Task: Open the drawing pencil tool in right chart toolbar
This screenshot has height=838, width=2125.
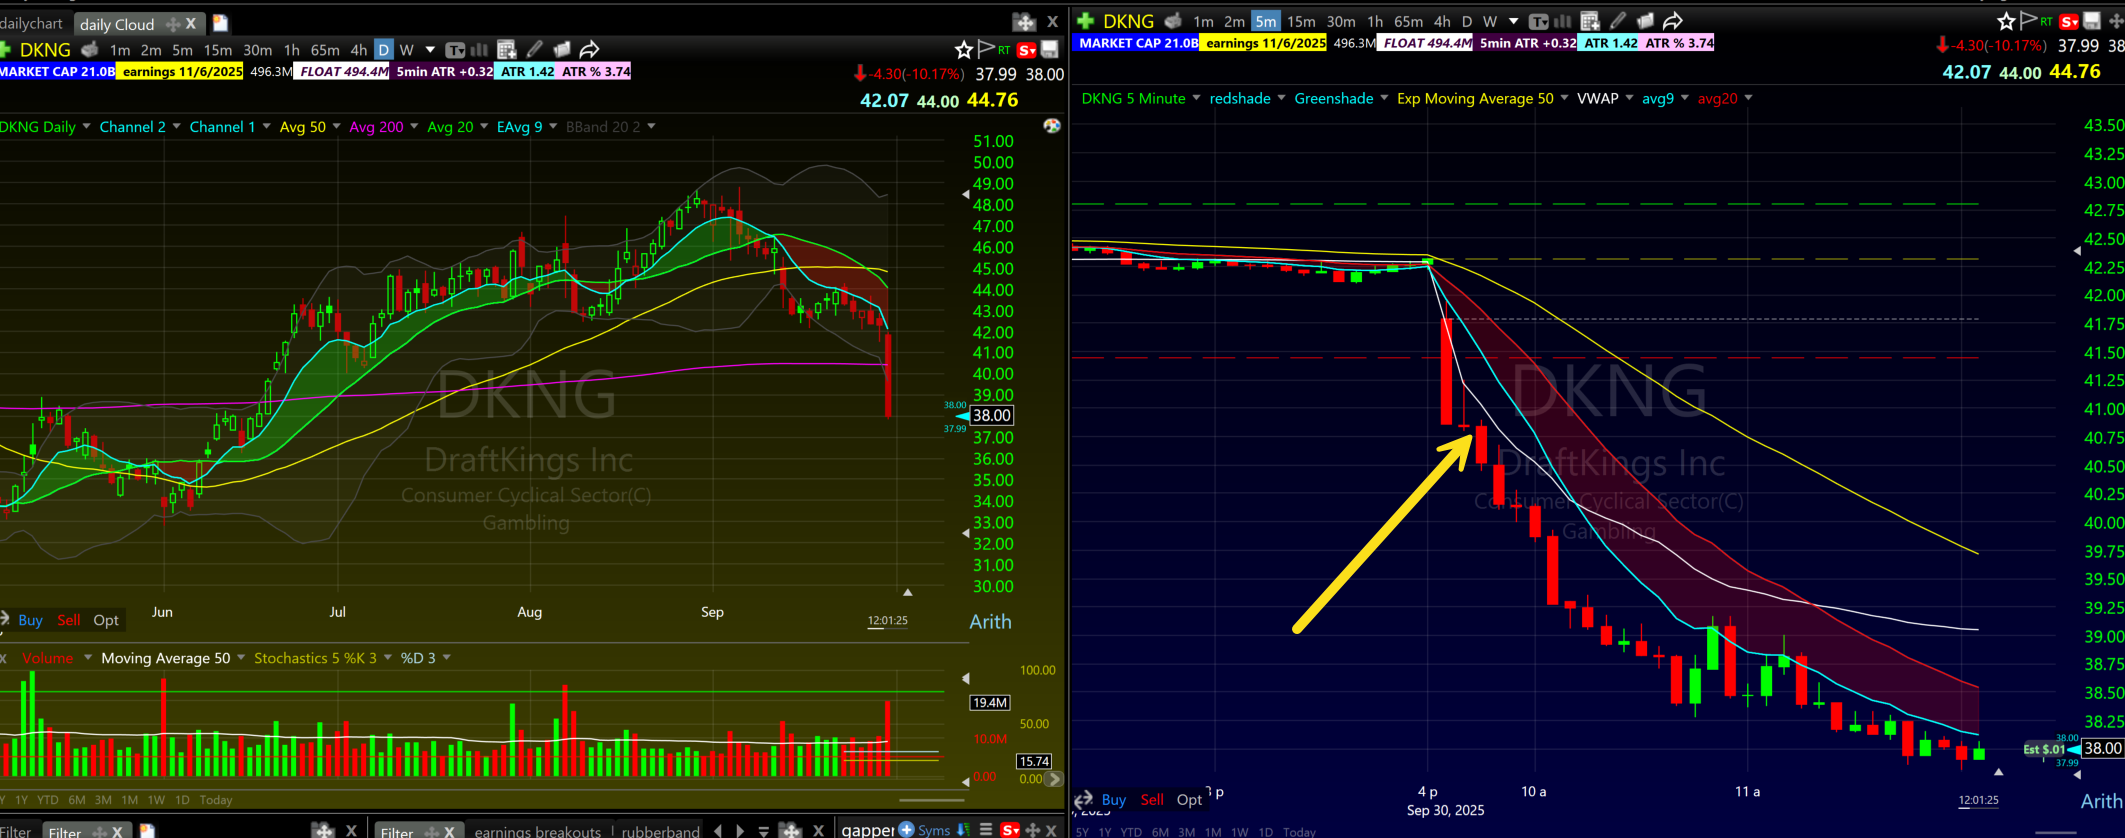Action: coord(1618,21)
